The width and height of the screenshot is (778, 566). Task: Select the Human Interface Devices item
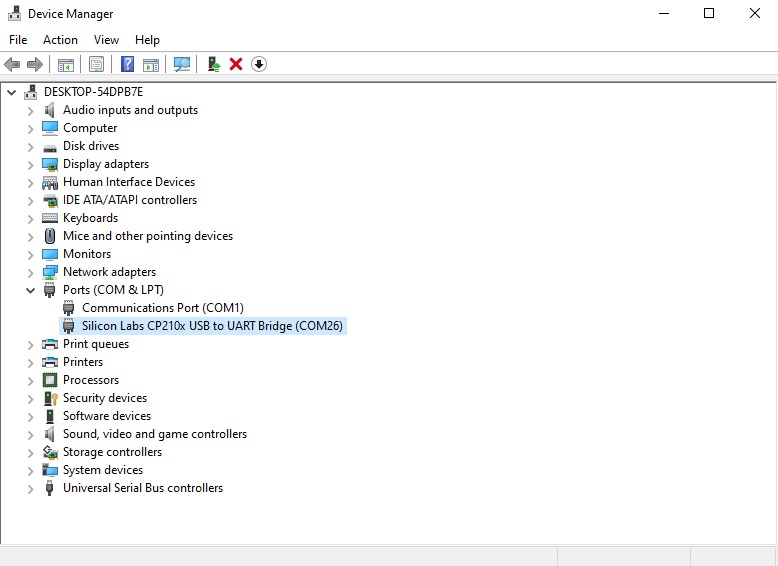tap(128, 182)
